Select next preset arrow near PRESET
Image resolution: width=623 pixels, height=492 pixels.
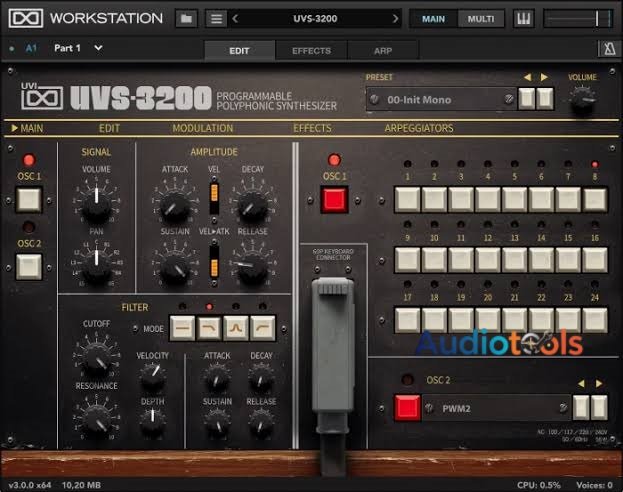(x=544, y=77)
